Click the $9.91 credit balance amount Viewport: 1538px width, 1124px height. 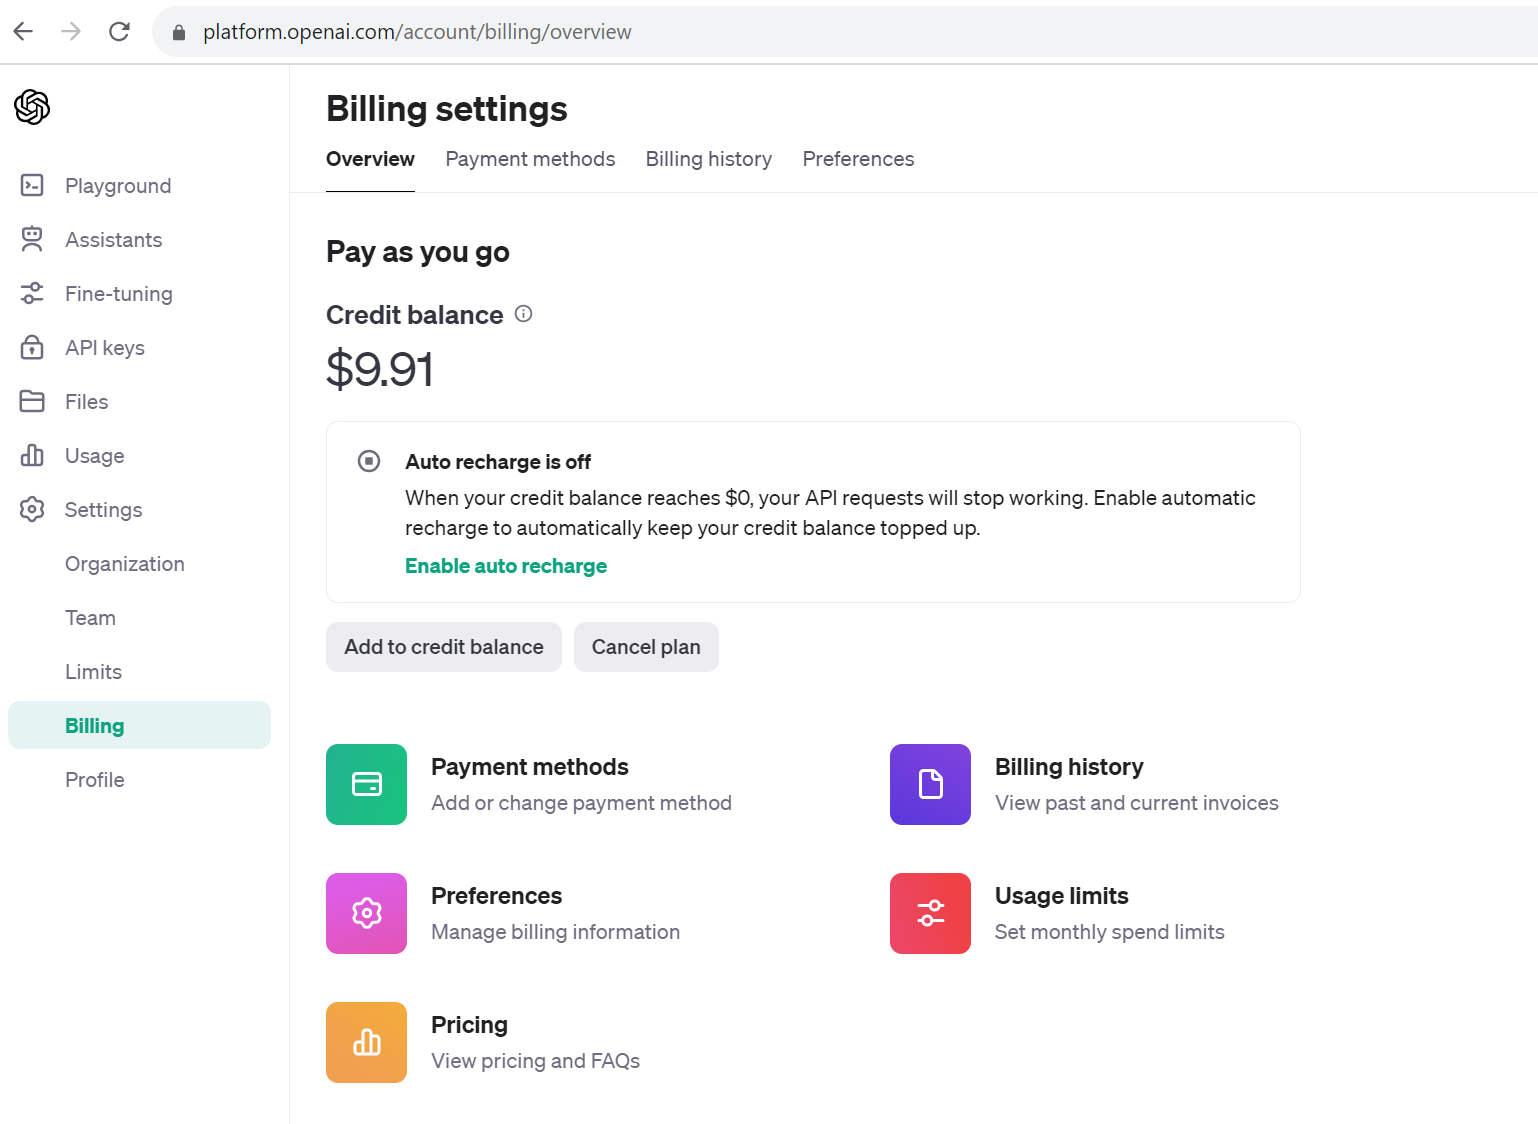click(380, 370)
